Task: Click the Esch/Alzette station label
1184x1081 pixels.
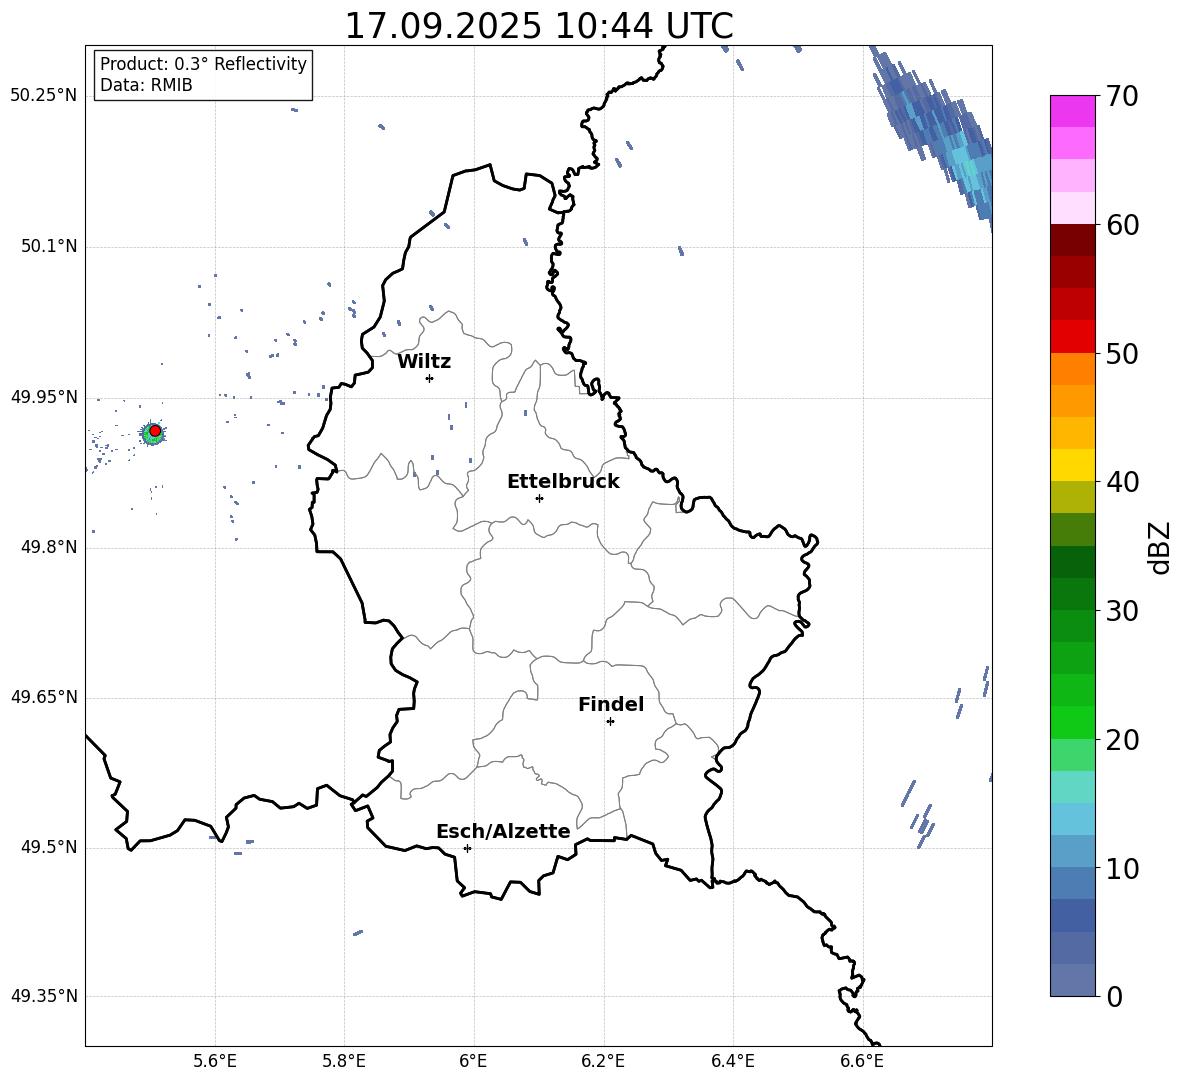Action: coord(503,831)
